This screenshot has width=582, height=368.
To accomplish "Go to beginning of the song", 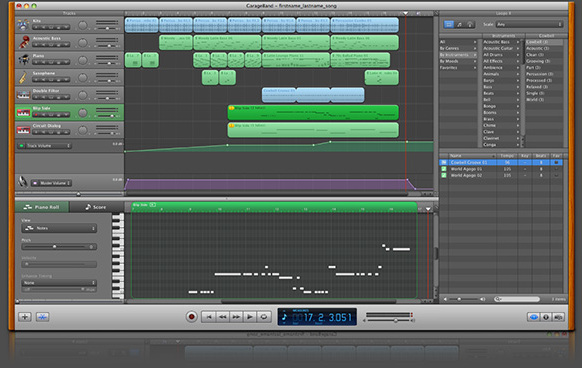I will (x=209, y=317).
